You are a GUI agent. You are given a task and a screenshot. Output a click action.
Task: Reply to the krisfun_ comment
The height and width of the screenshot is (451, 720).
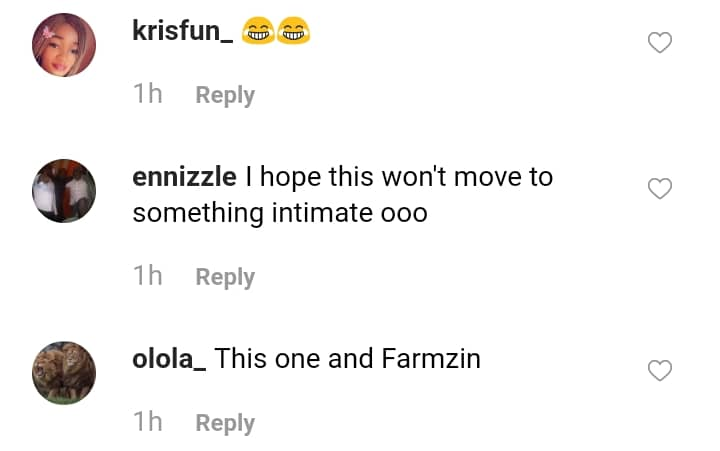[225, 95]
